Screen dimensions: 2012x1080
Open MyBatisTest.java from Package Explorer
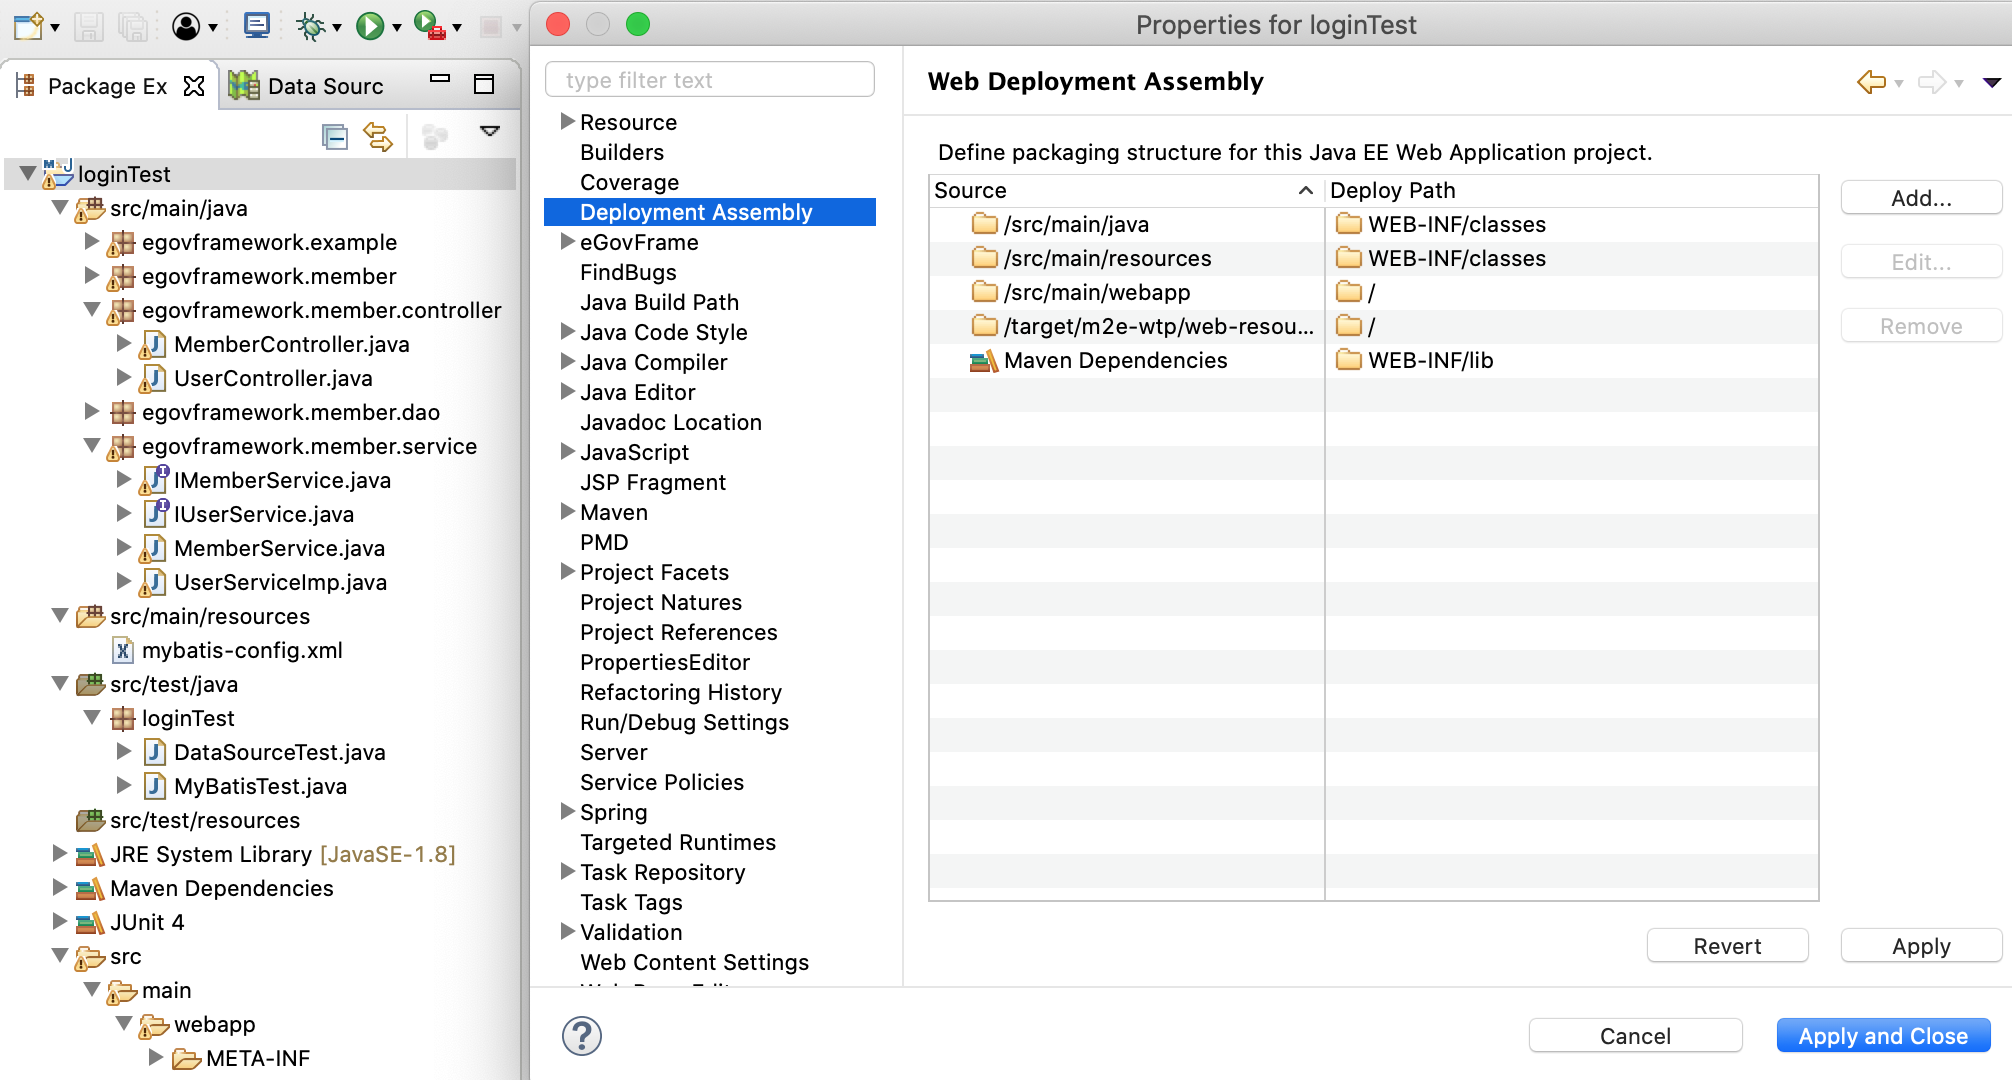260,786
